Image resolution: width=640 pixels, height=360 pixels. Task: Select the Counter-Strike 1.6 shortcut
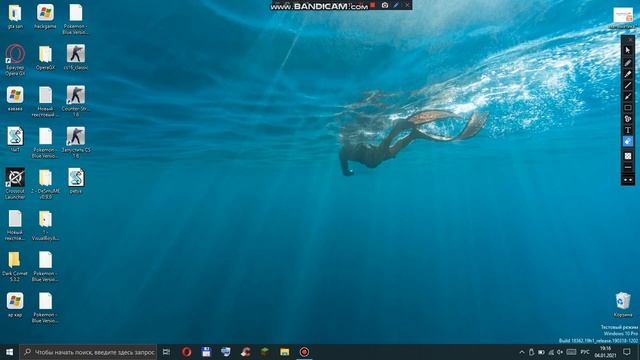pos(76,101)
